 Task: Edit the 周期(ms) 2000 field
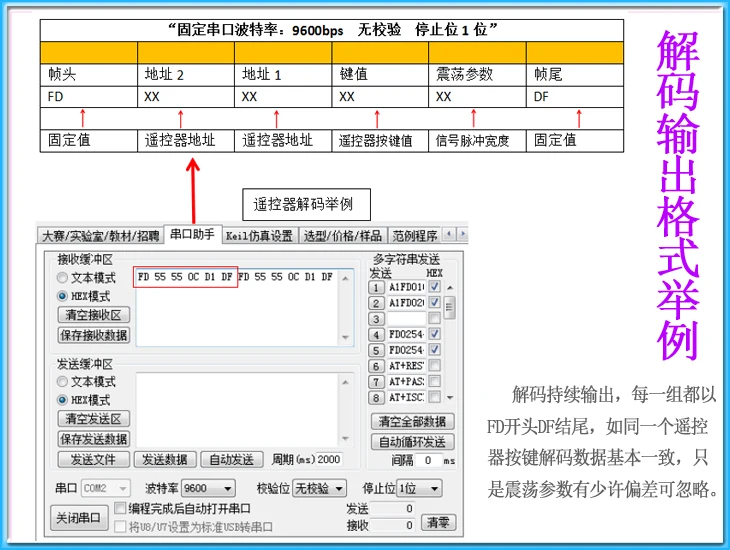click(329, 459)
